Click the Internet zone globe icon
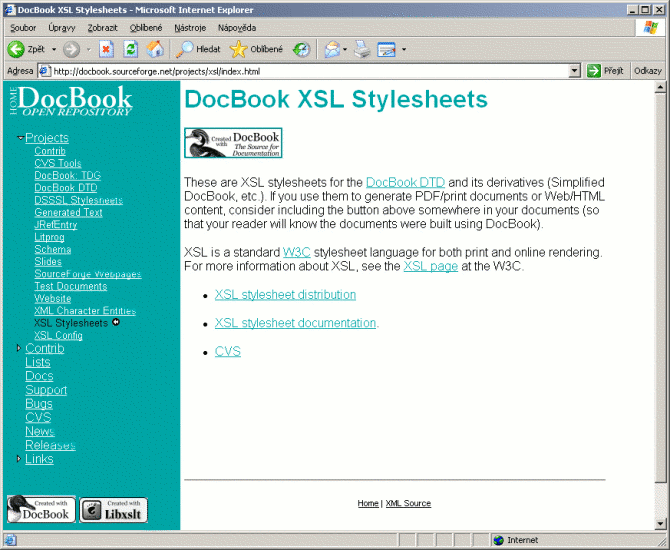Viewport: 670px width, 550px height. tap(498, 540)
